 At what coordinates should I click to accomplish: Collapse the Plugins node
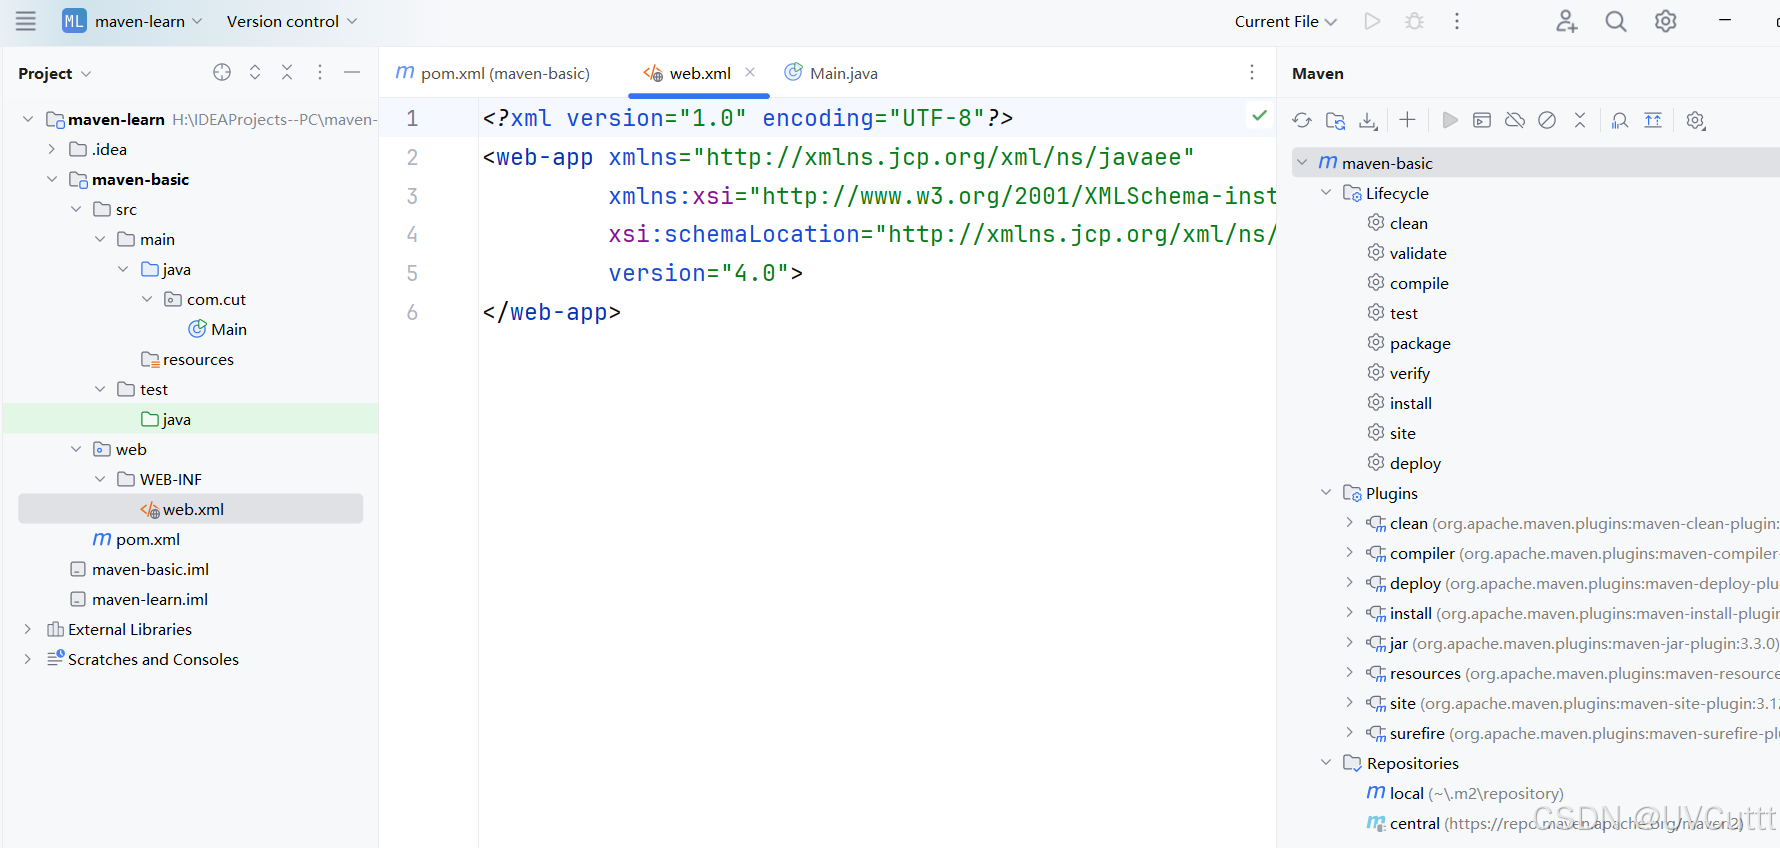pyautogui.click(x=1326, y=492)
